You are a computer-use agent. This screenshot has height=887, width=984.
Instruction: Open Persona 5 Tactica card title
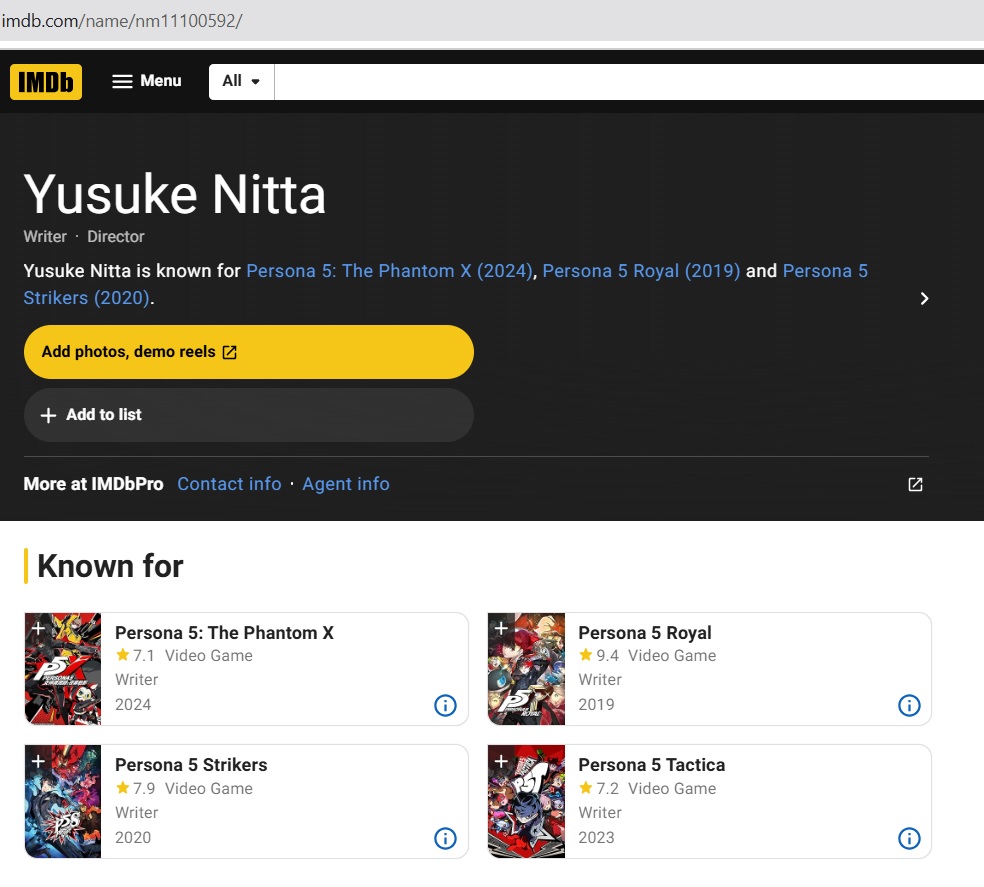(651, 765)
